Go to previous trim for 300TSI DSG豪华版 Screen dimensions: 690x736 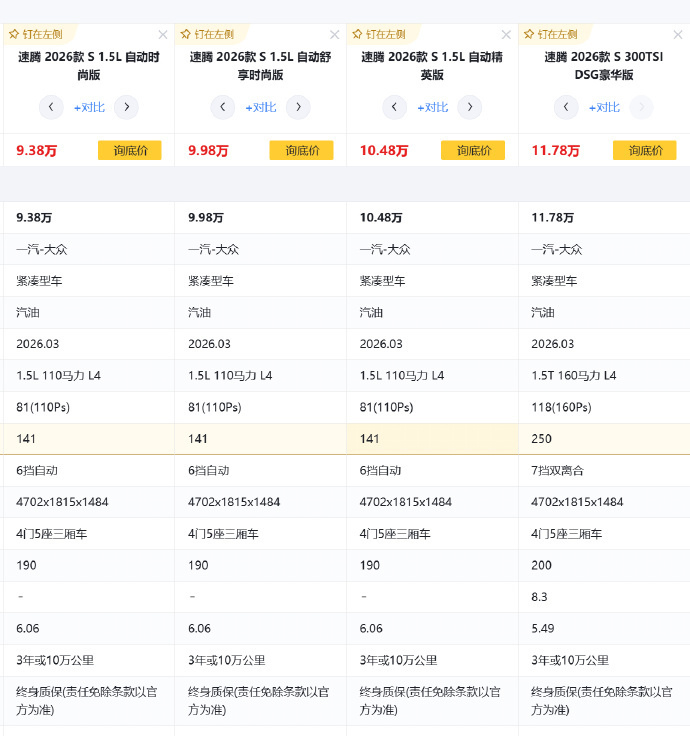point(566,107)
